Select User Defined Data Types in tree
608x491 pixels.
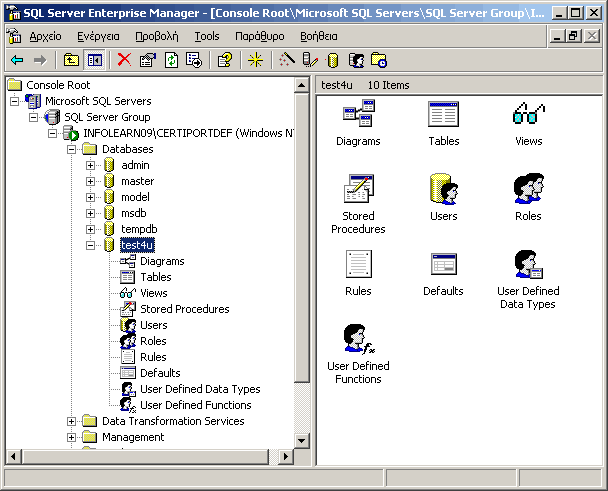tap(200, 389)
